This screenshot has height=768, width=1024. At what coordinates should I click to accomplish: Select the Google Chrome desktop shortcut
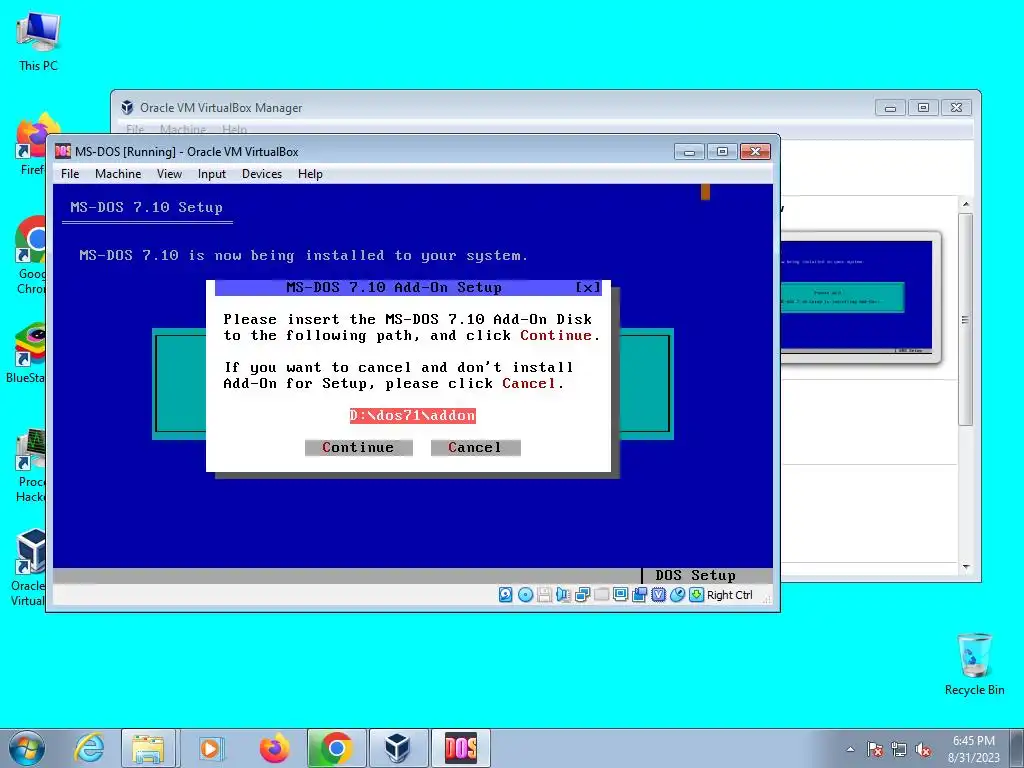(31, 255)
